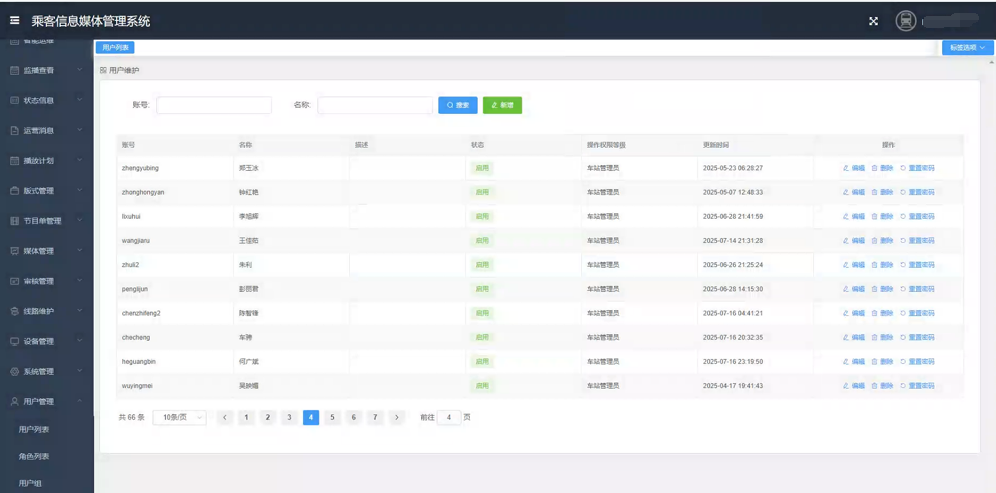Collapse the 用户管理 sidebar menu
The height and width of the screenshot is (493, 996).
coord(45,402)
